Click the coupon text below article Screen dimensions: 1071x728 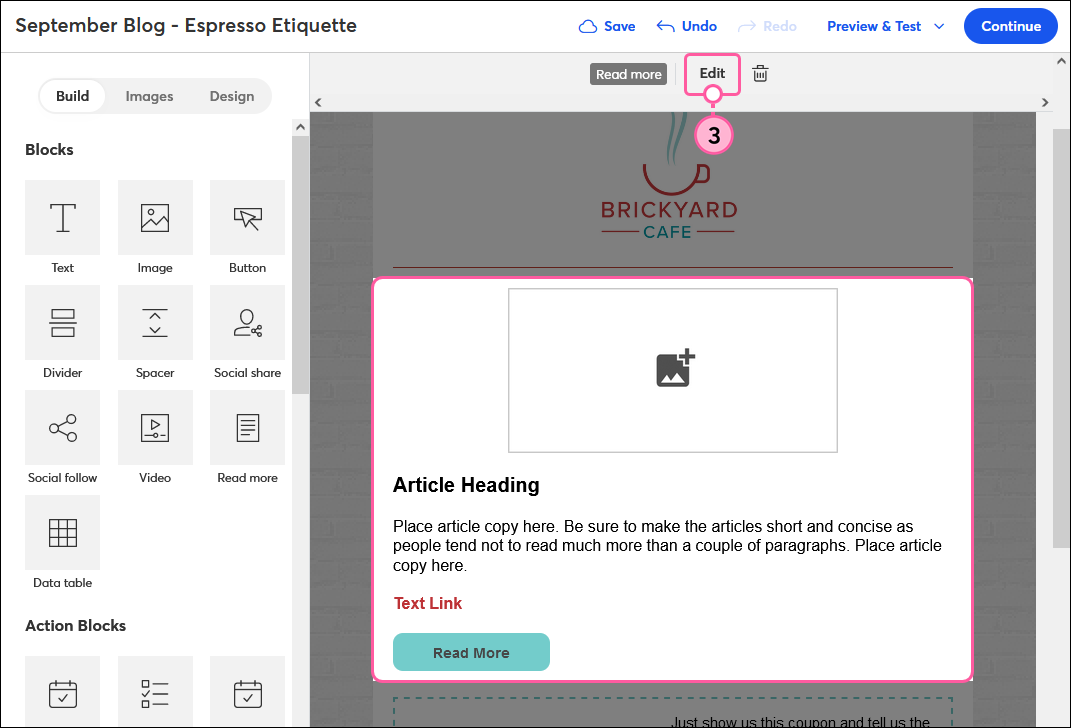(801, 721)
